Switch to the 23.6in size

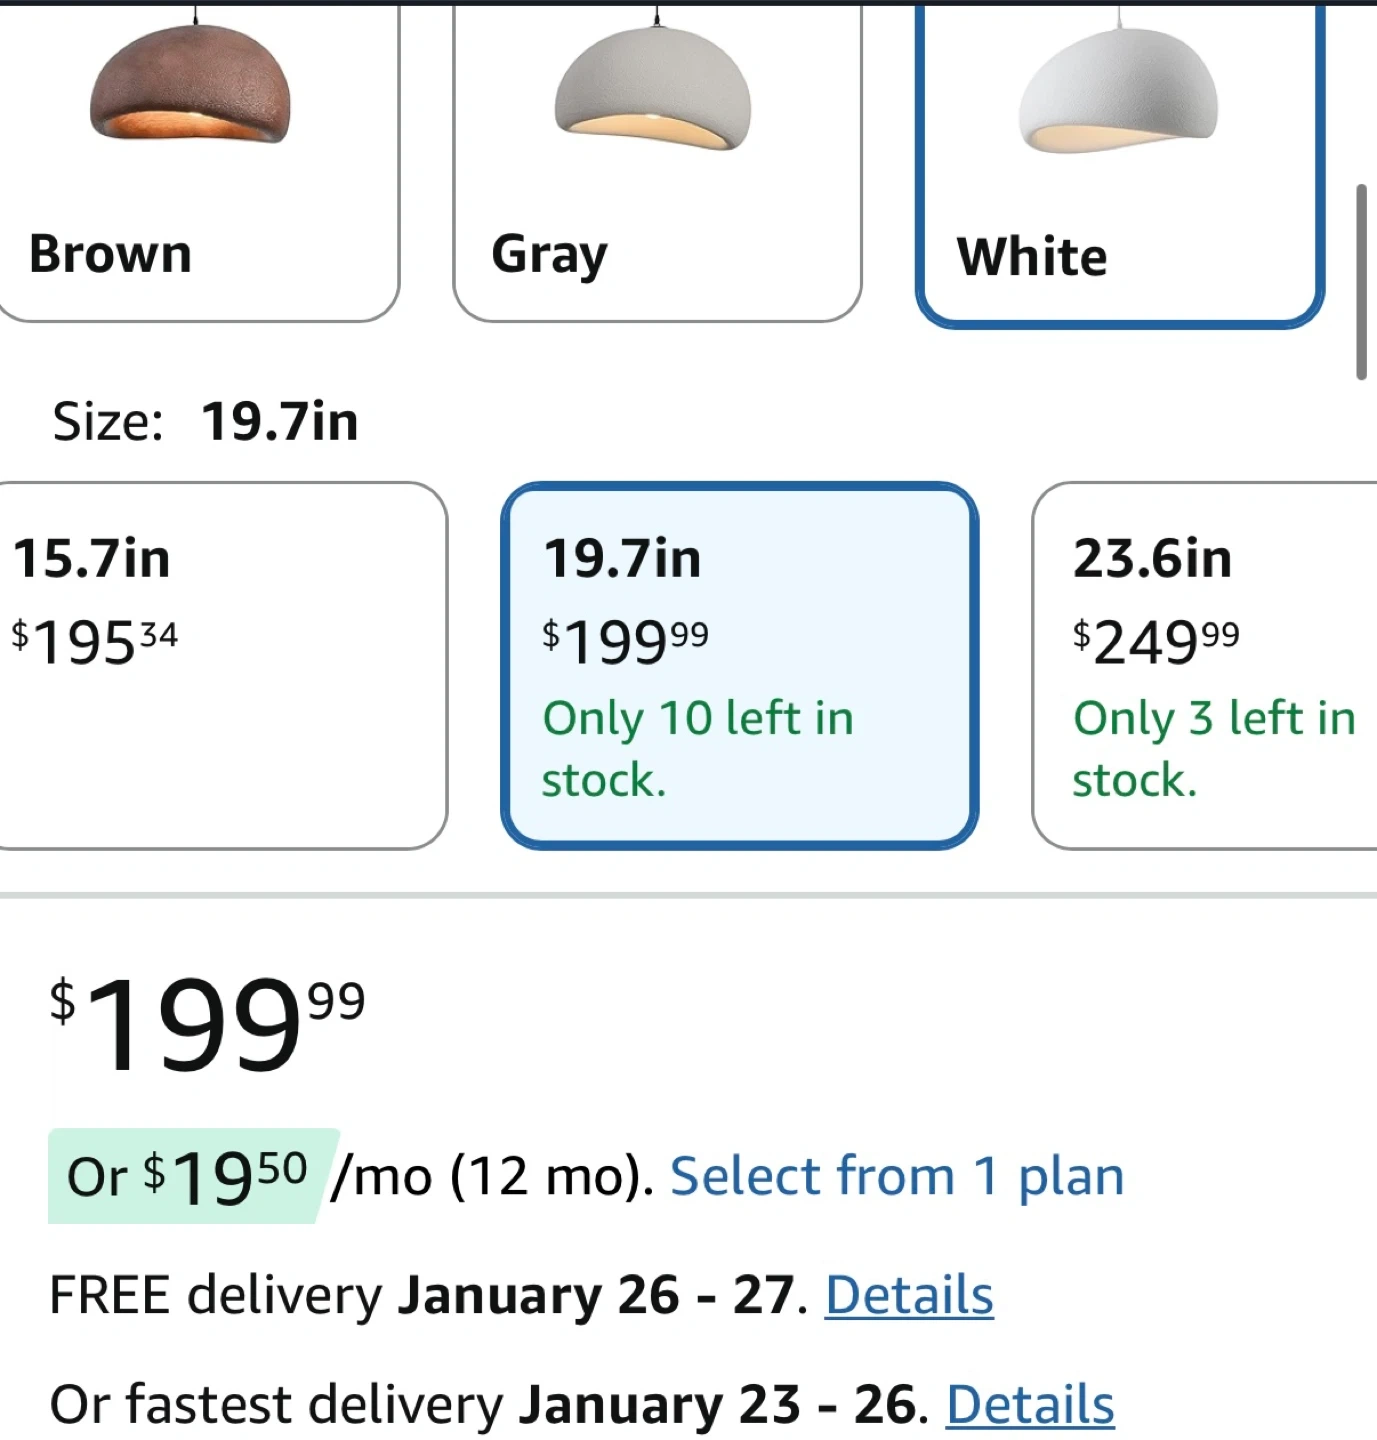tap(1152, 558)
